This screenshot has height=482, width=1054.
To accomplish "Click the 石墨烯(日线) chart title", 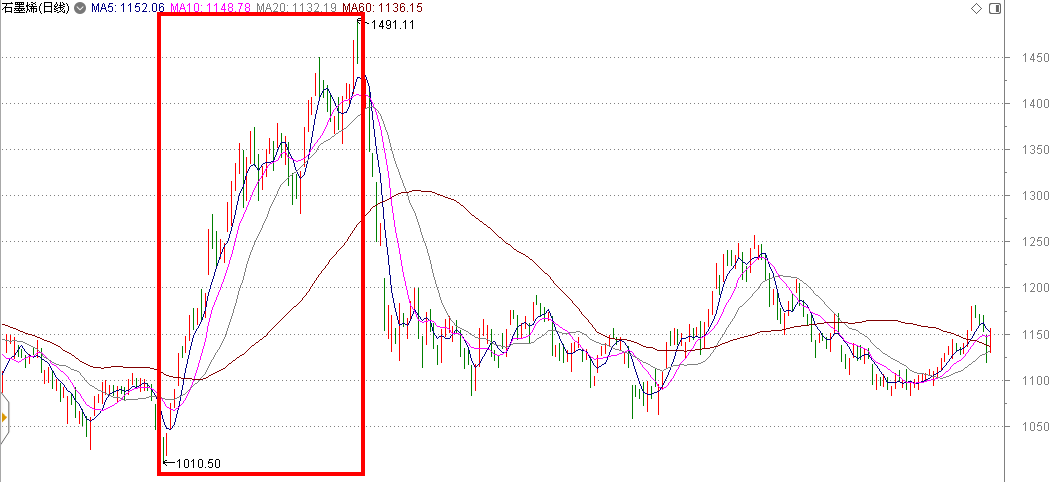I will point(36,9).
